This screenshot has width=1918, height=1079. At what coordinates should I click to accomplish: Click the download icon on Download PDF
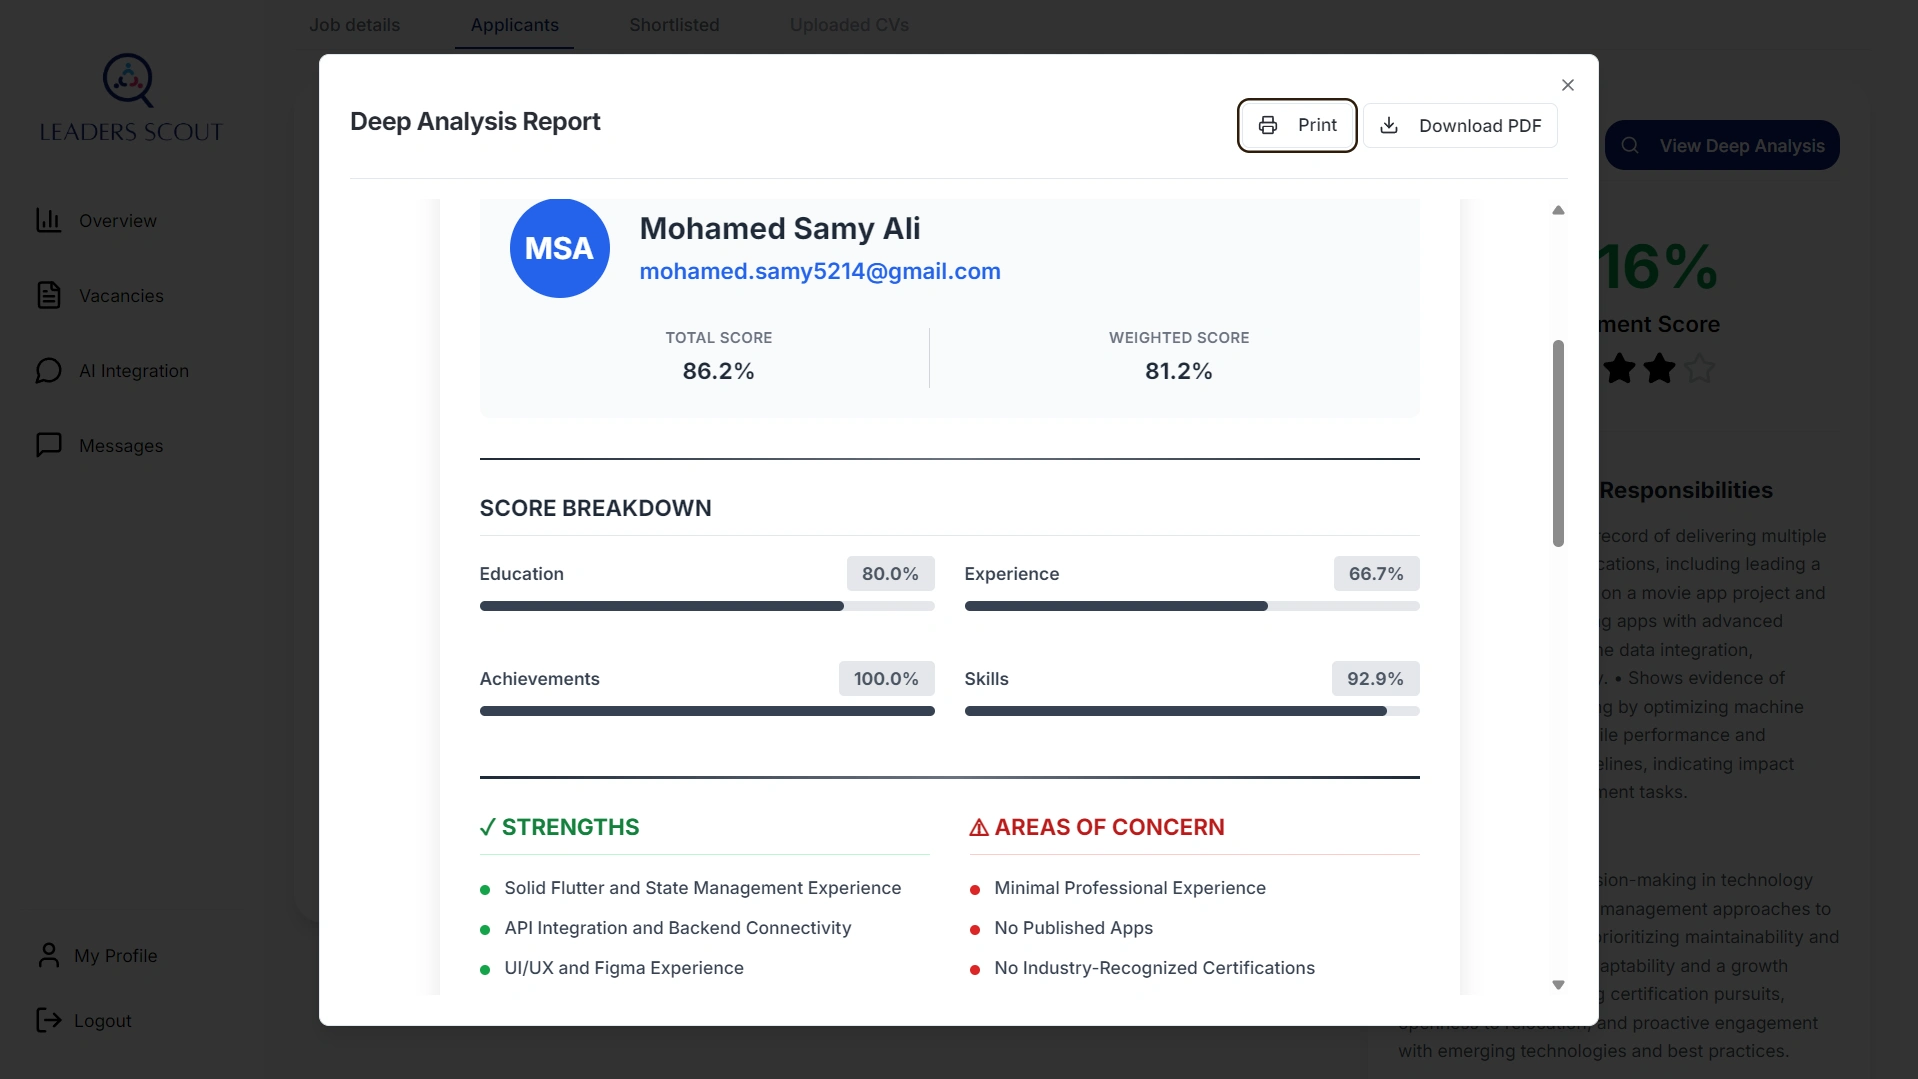[x=1390, y=125]
